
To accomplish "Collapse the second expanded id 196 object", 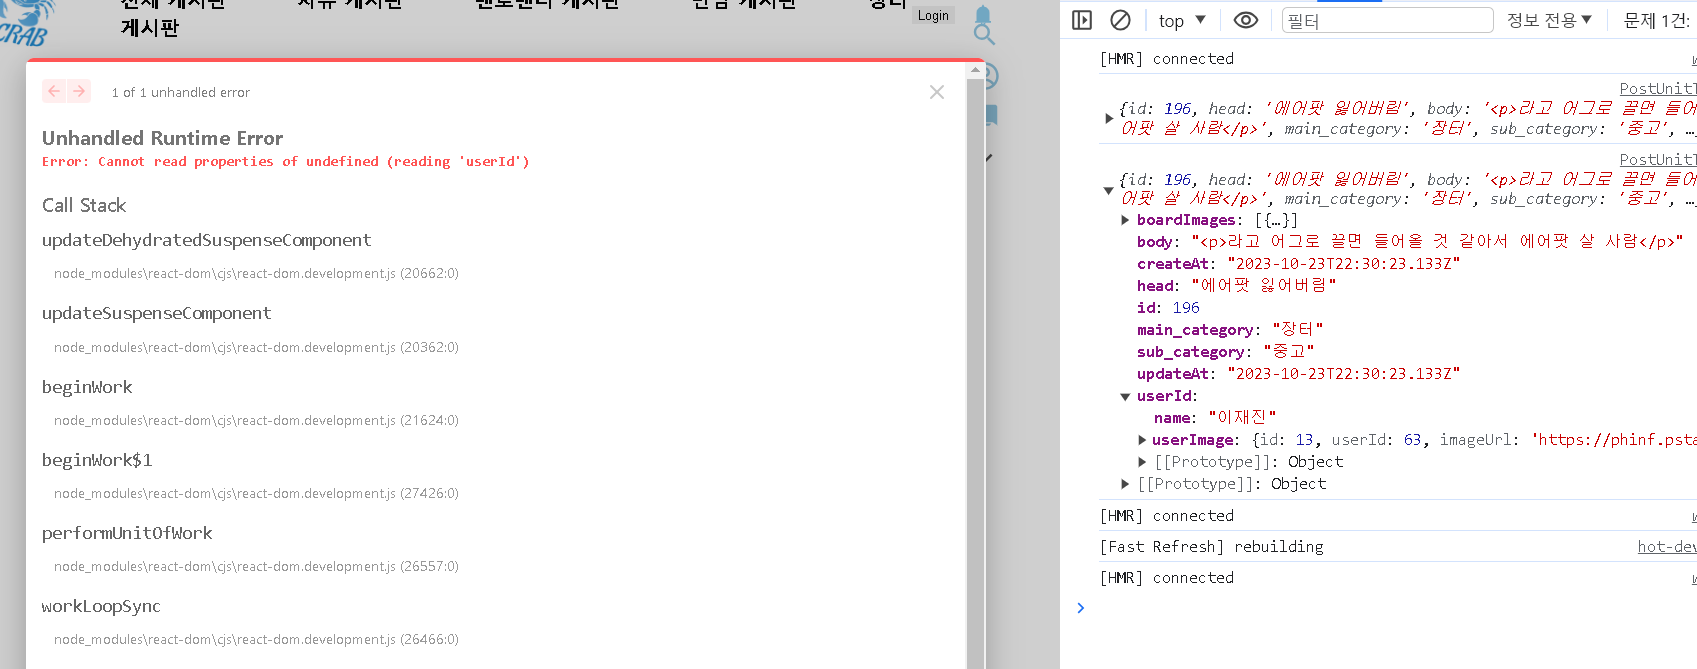I will 1109,190.
